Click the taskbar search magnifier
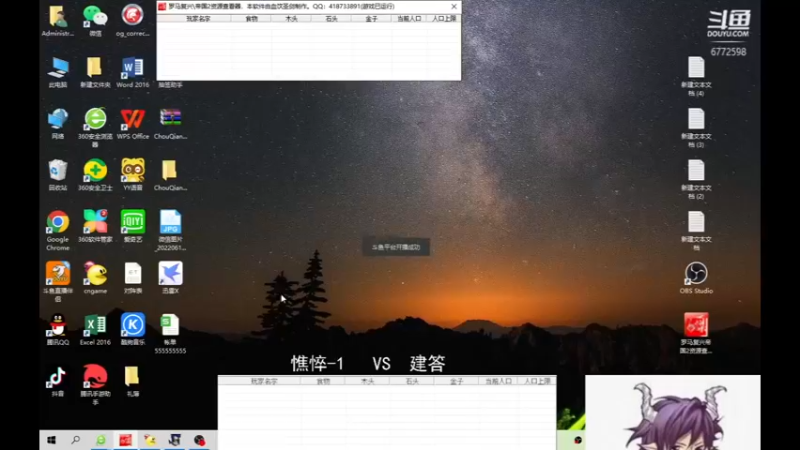Image resolution: width=800 pixels, height=450 pixels. tap(76, 440)
